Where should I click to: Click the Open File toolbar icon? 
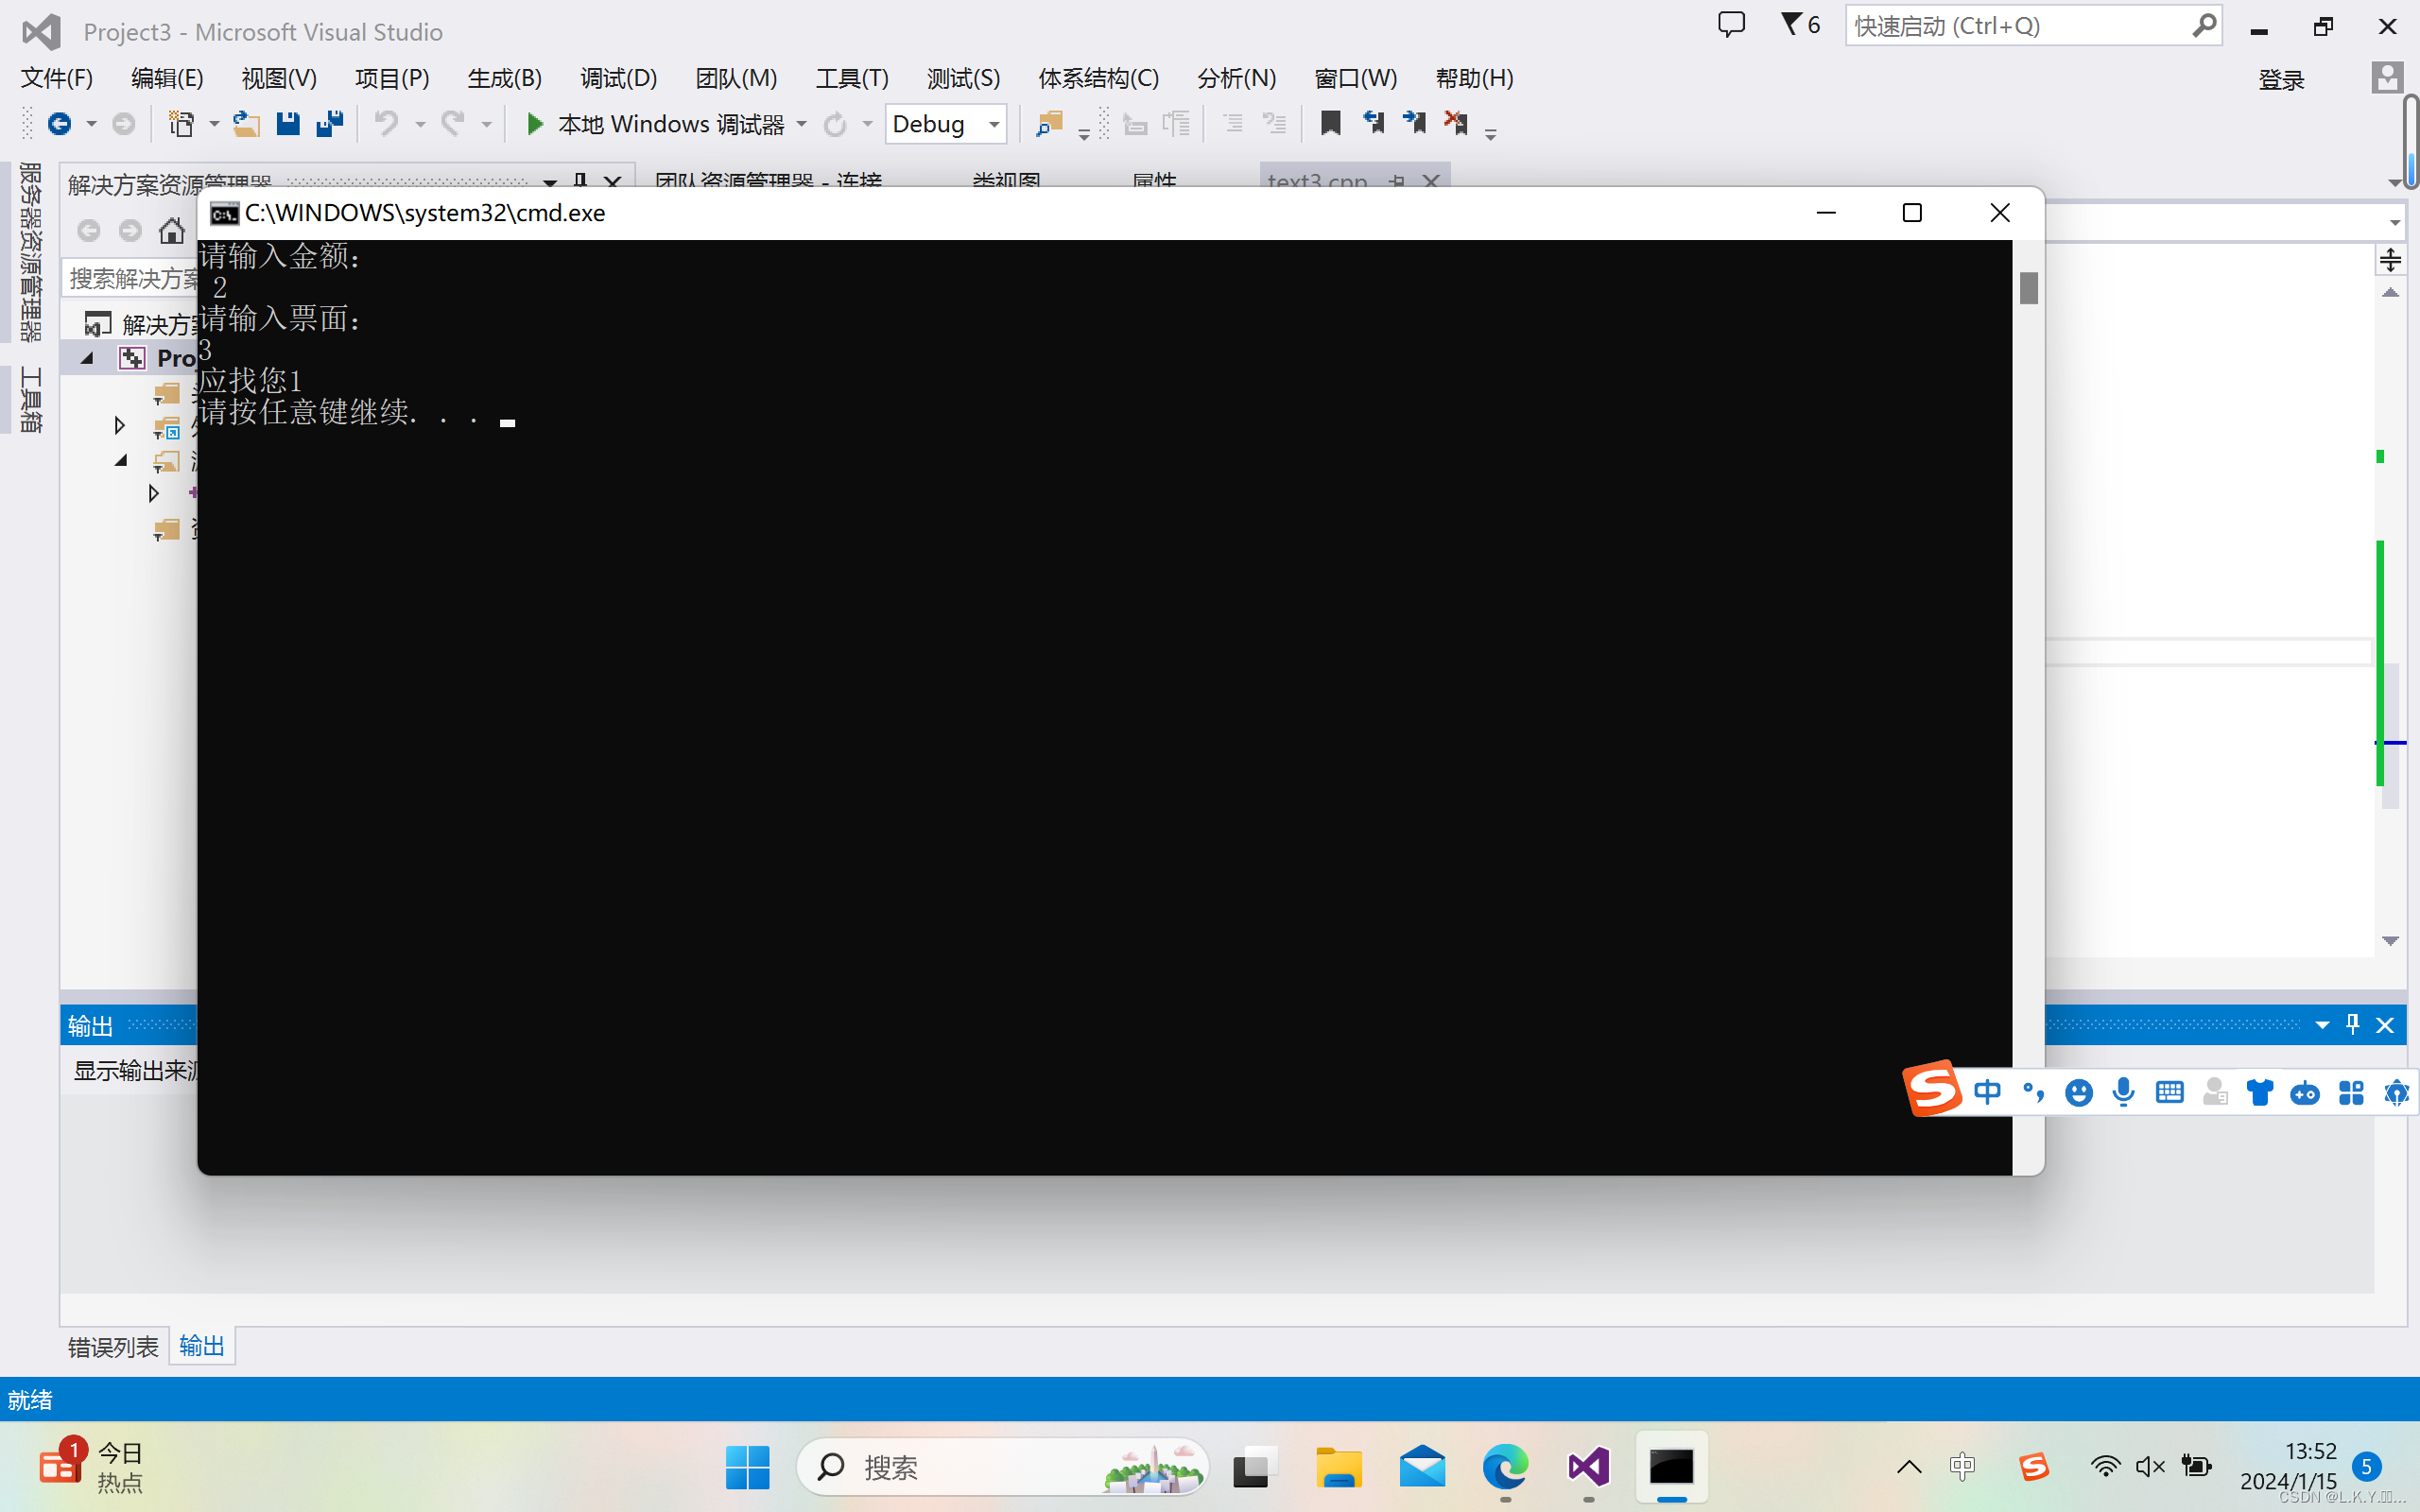coord(246,124)
